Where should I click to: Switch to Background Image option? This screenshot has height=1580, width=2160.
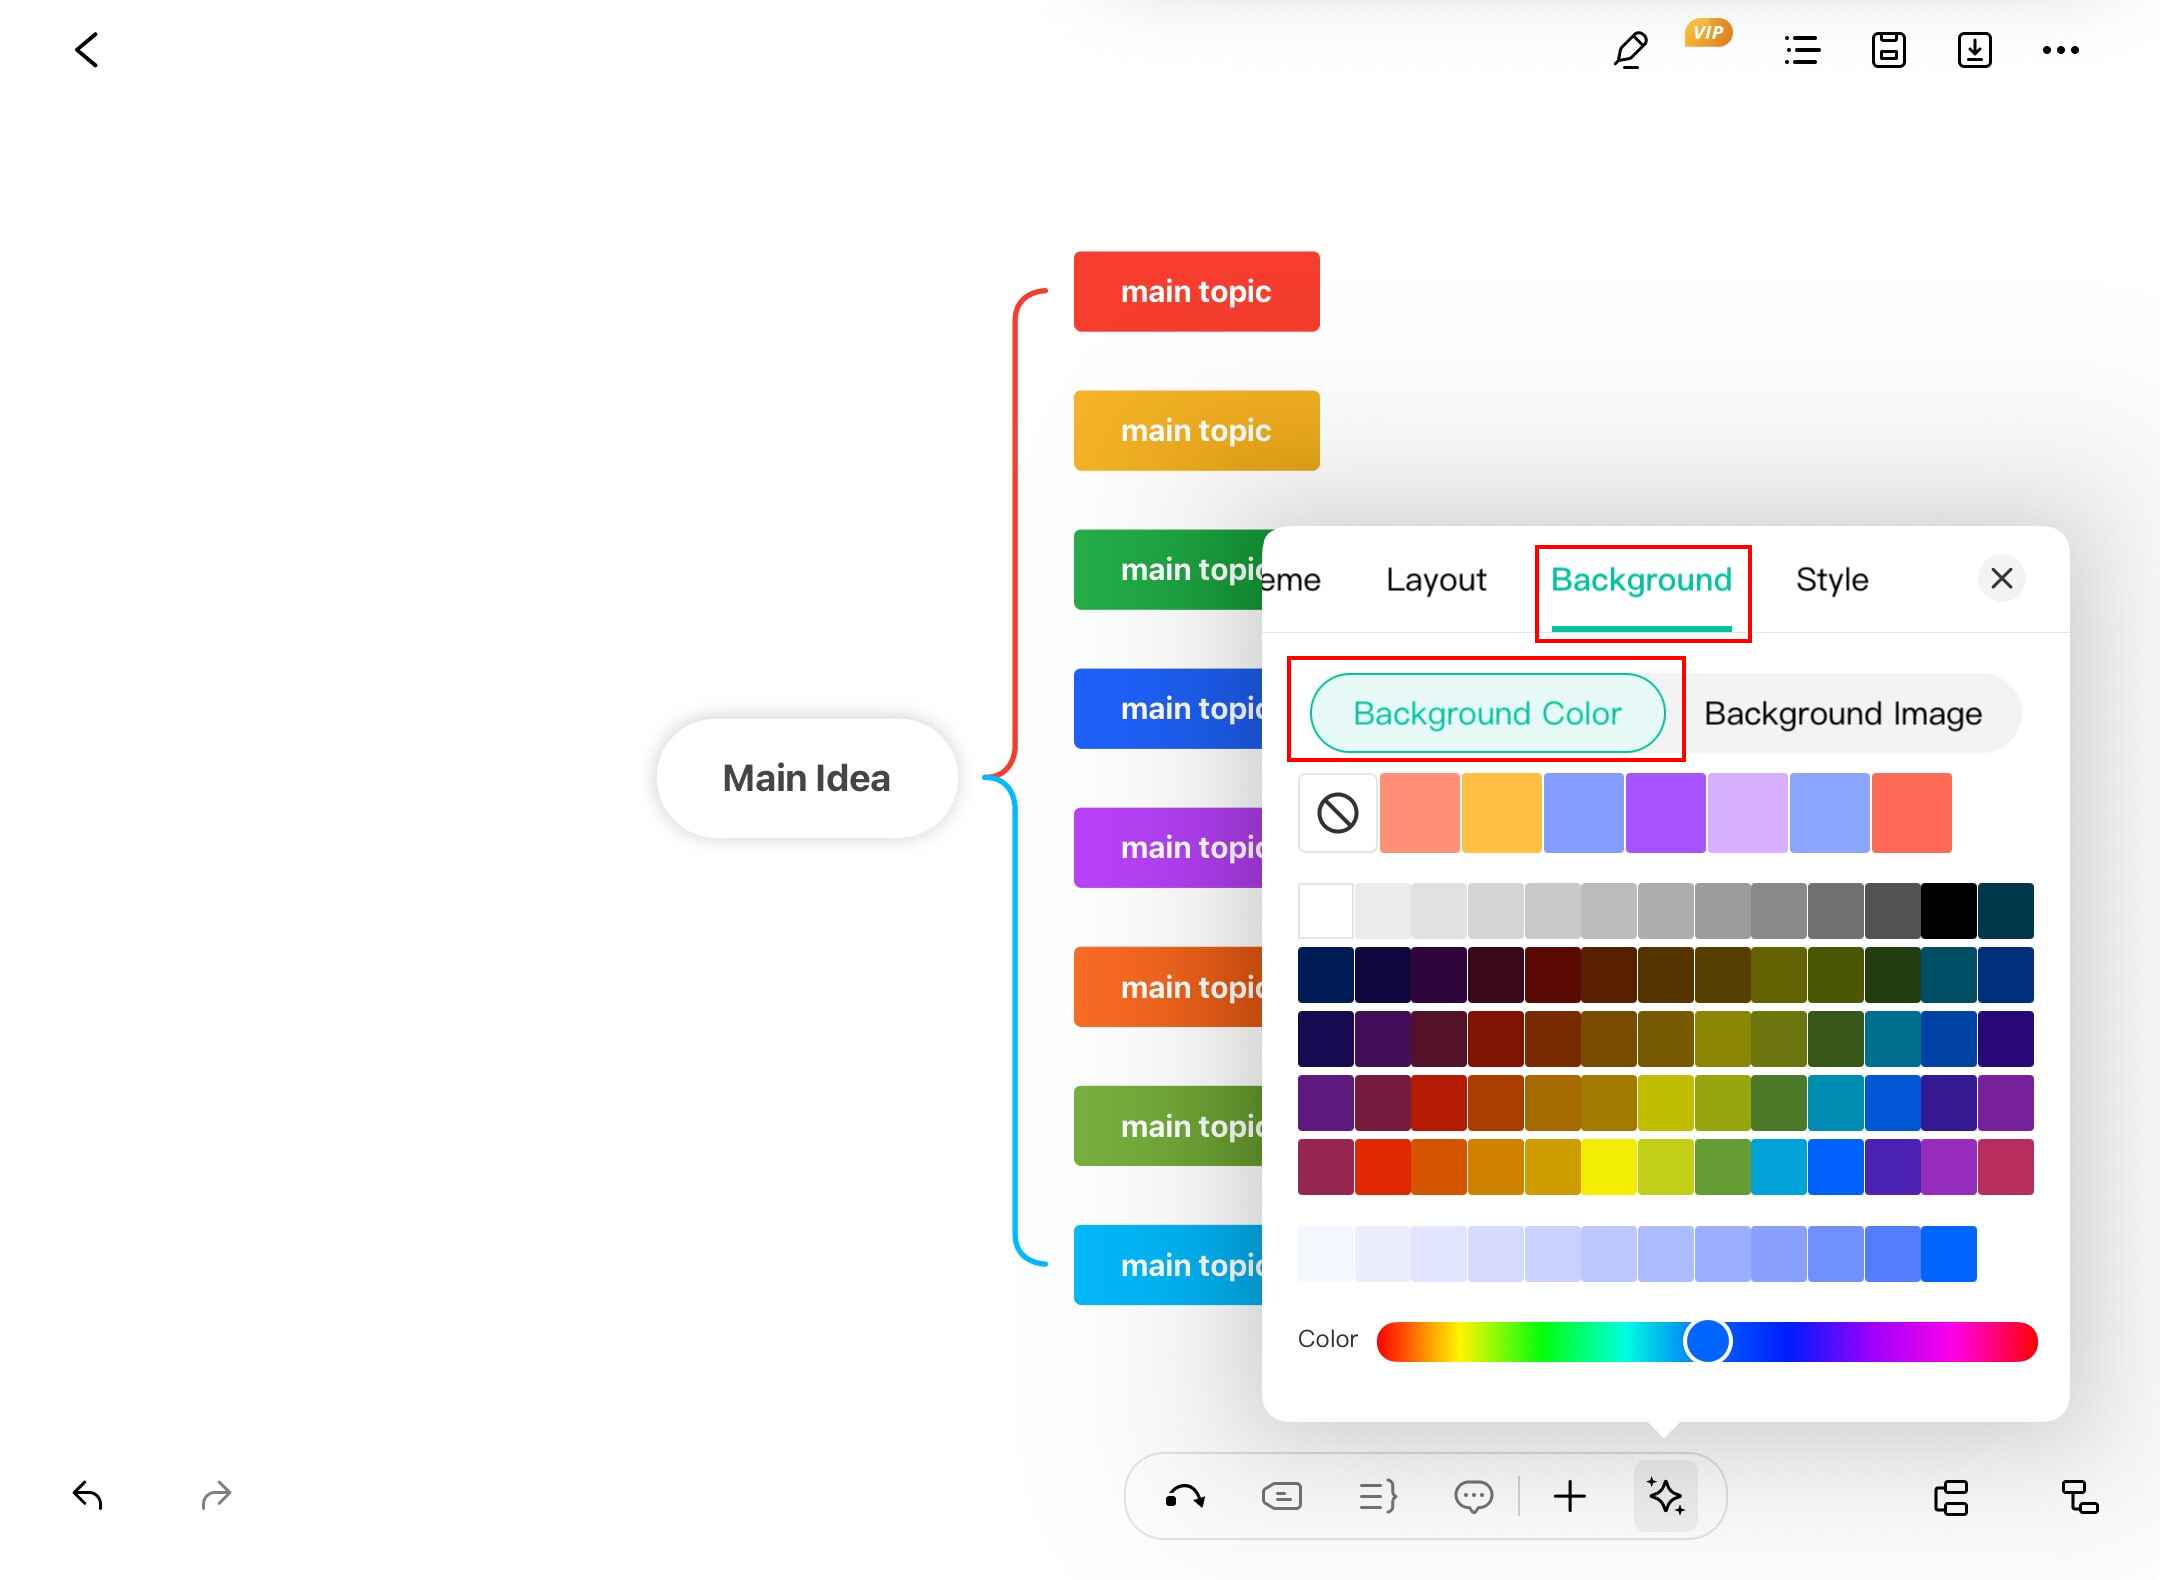[1842, 713]
